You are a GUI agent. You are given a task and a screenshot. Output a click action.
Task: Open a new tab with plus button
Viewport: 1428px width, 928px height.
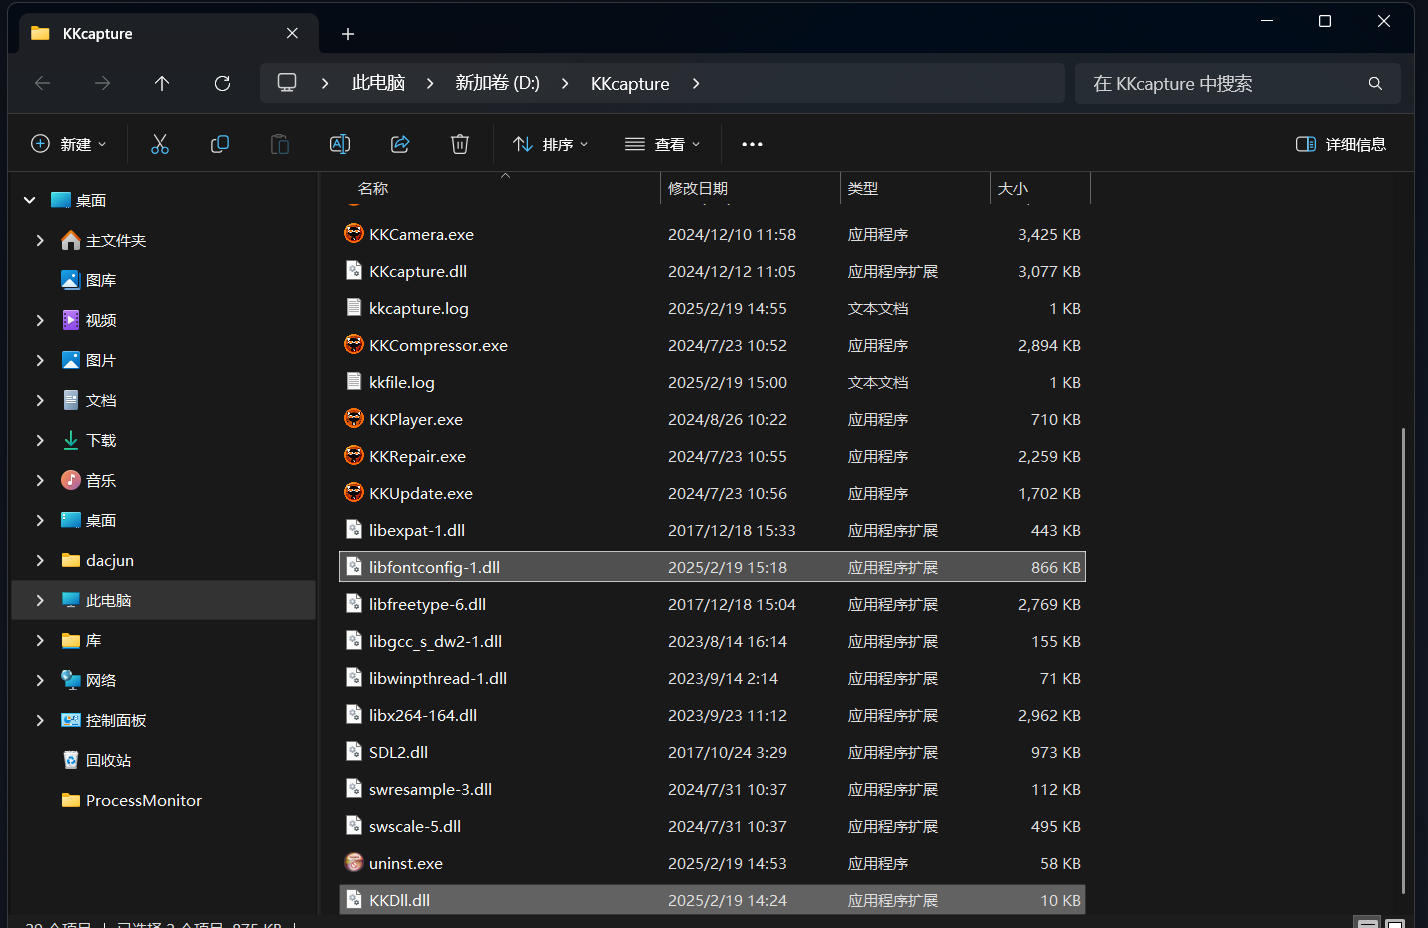click(348, 34)
